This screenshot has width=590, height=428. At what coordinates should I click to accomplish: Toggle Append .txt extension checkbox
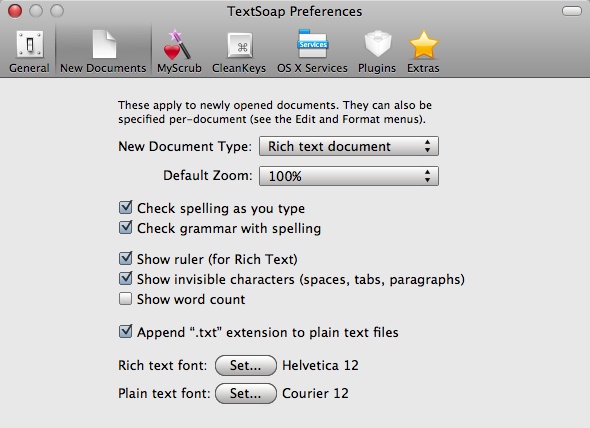tap(125, 332)
